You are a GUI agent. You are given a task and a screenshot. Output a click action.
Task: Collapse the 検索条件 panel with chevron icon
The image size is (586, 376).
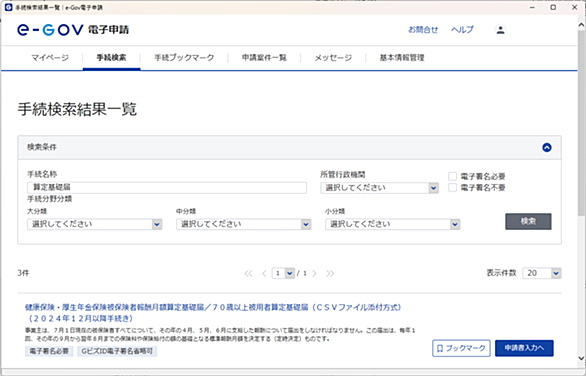pyautogui.click(x=547, y=148)
